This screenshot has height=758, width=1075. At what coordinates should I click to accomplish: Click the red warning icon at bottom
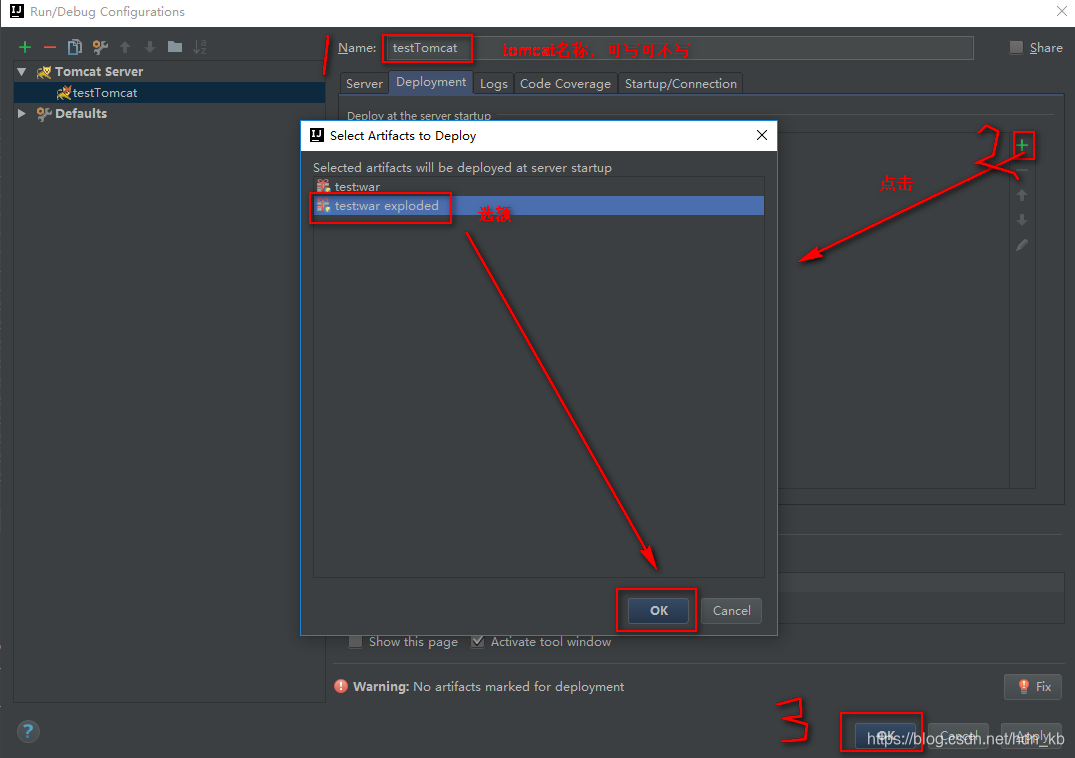(x=341, y=686)
